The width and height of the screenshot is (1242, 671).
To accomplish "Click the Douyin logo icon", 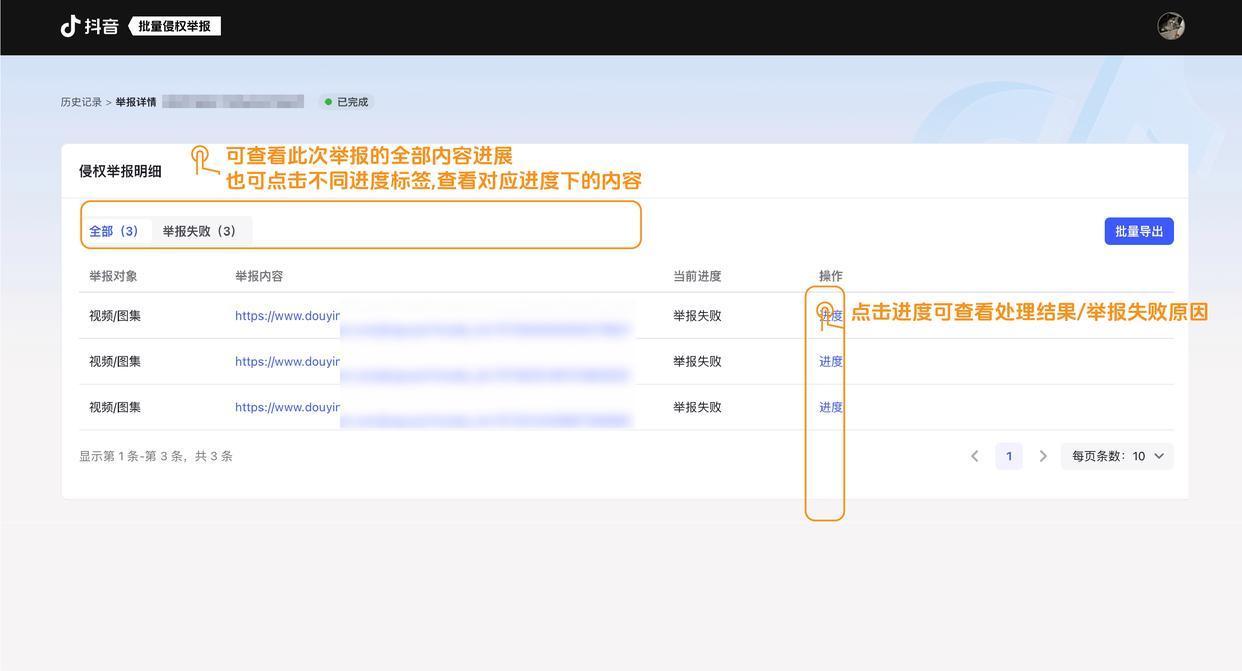I will (71, 26).
